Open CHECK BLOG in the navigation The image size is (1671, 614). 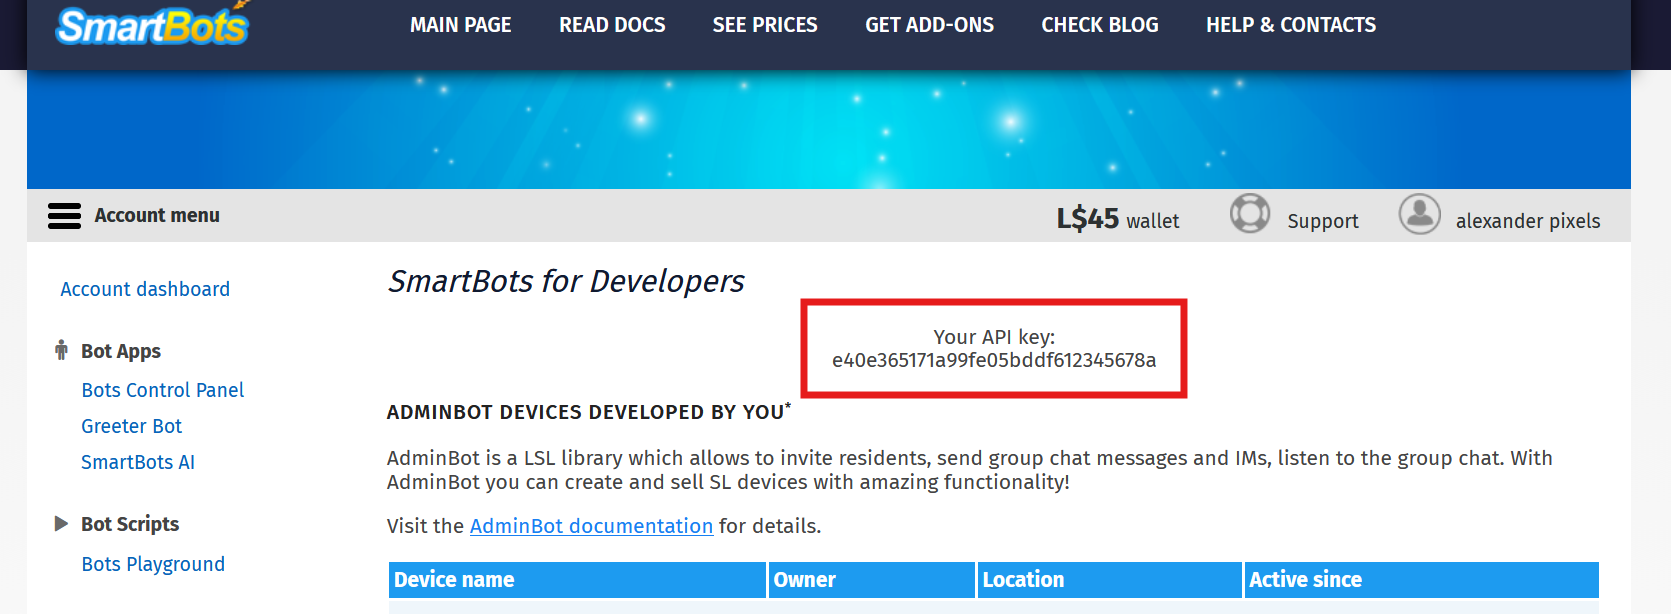tap(1100, 25)
